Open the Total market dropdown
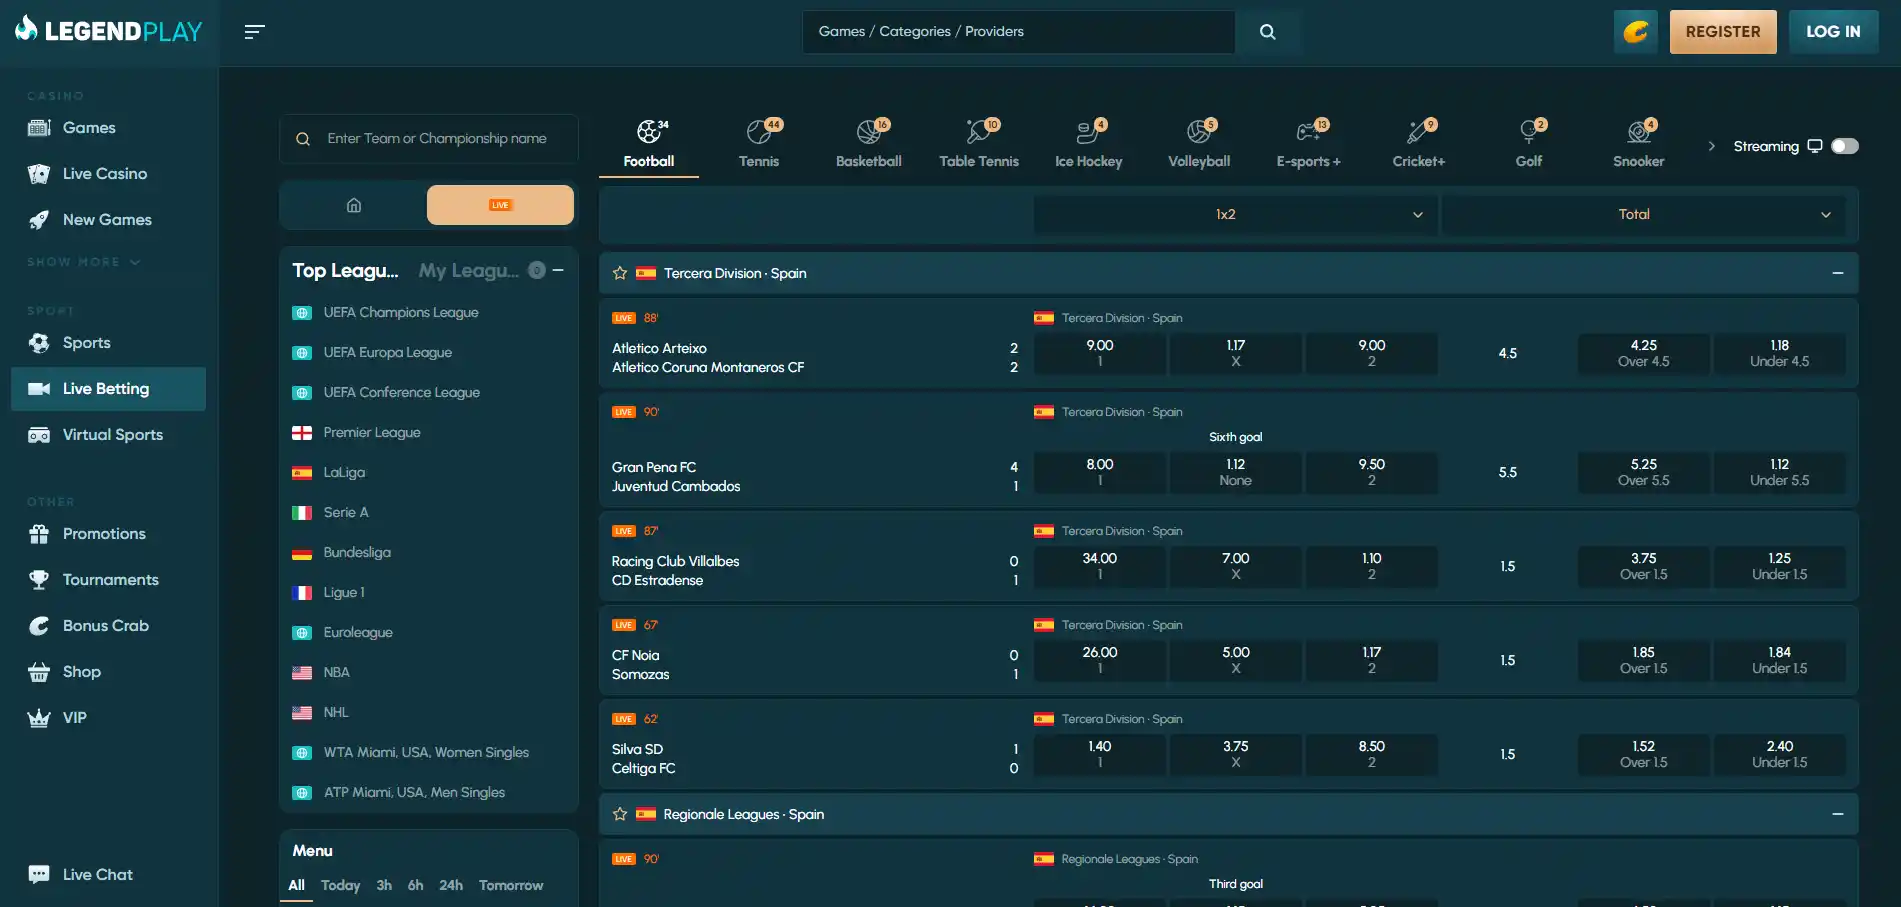Viewport: 1901px width, 907px height. point(1644,214)
